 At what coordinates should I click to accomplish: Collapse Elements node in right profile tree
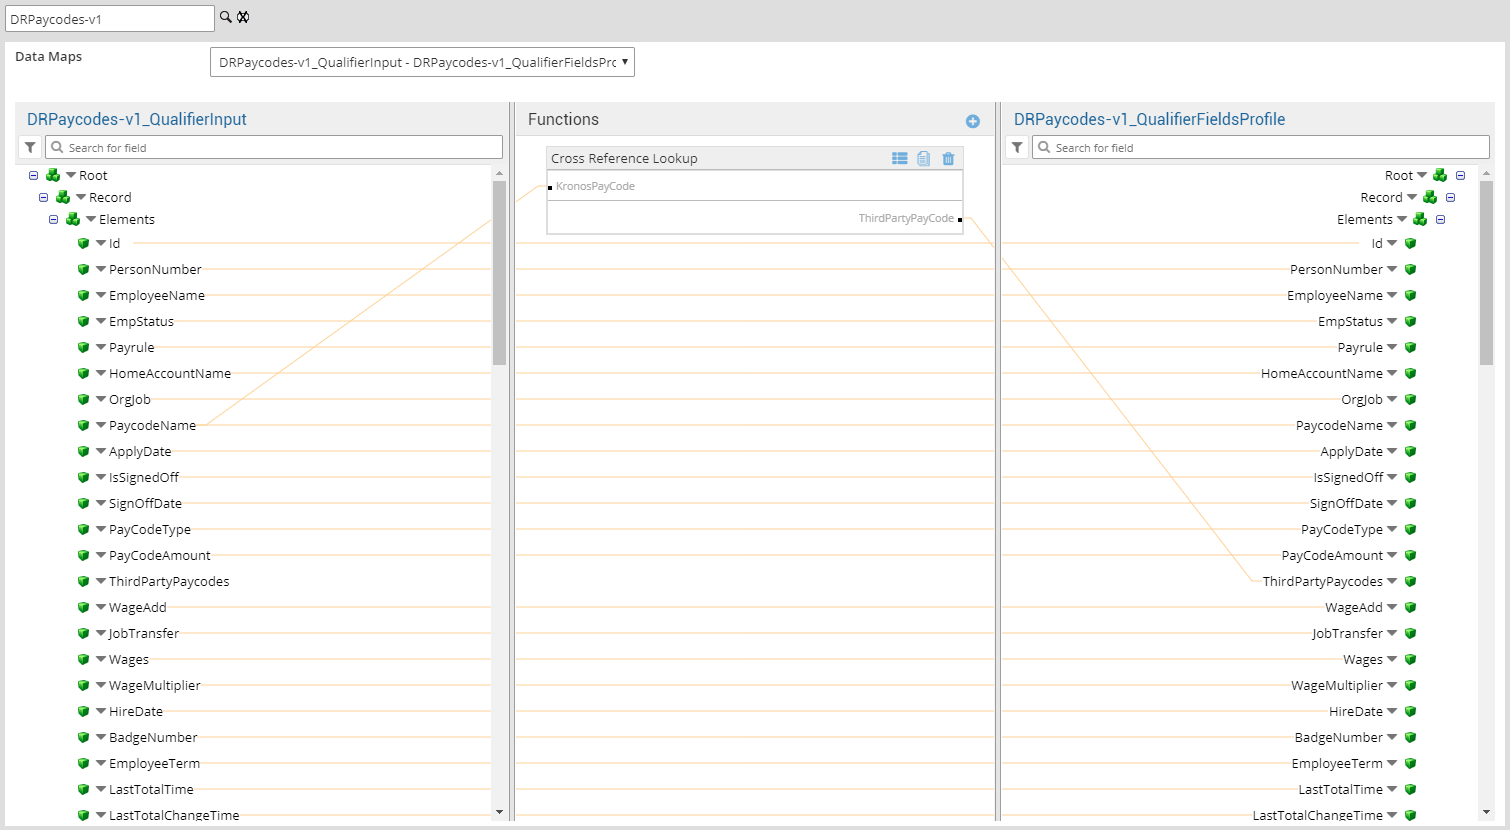(x=1440, y=219)
